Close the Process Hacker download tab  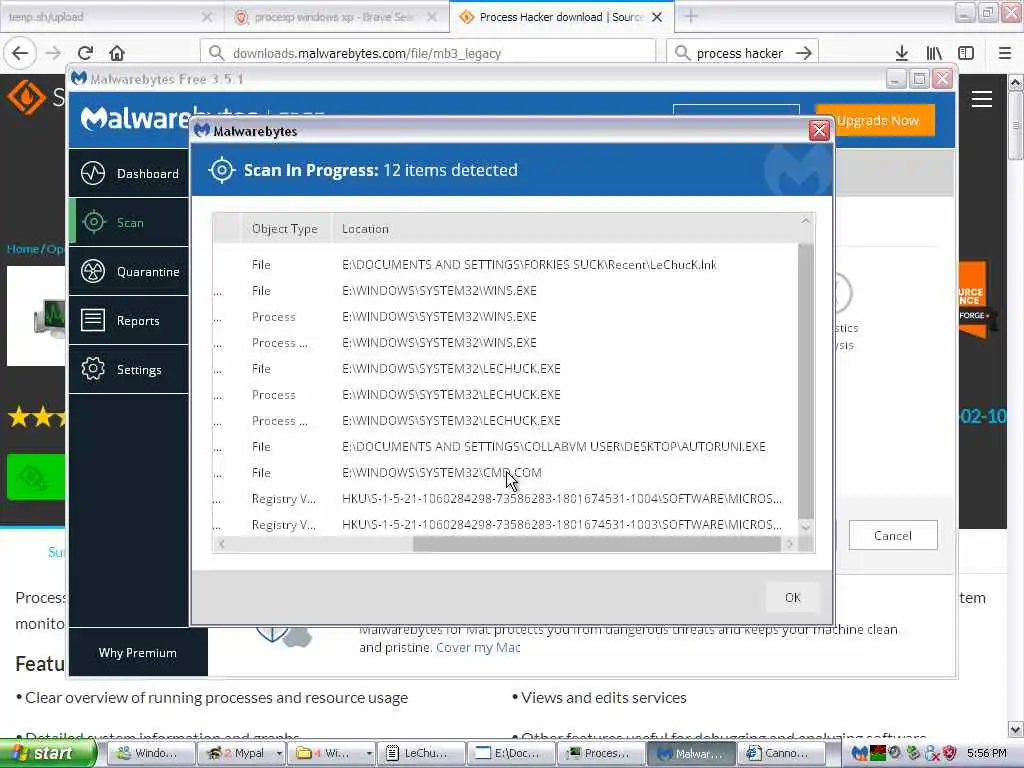click(657, 17)
